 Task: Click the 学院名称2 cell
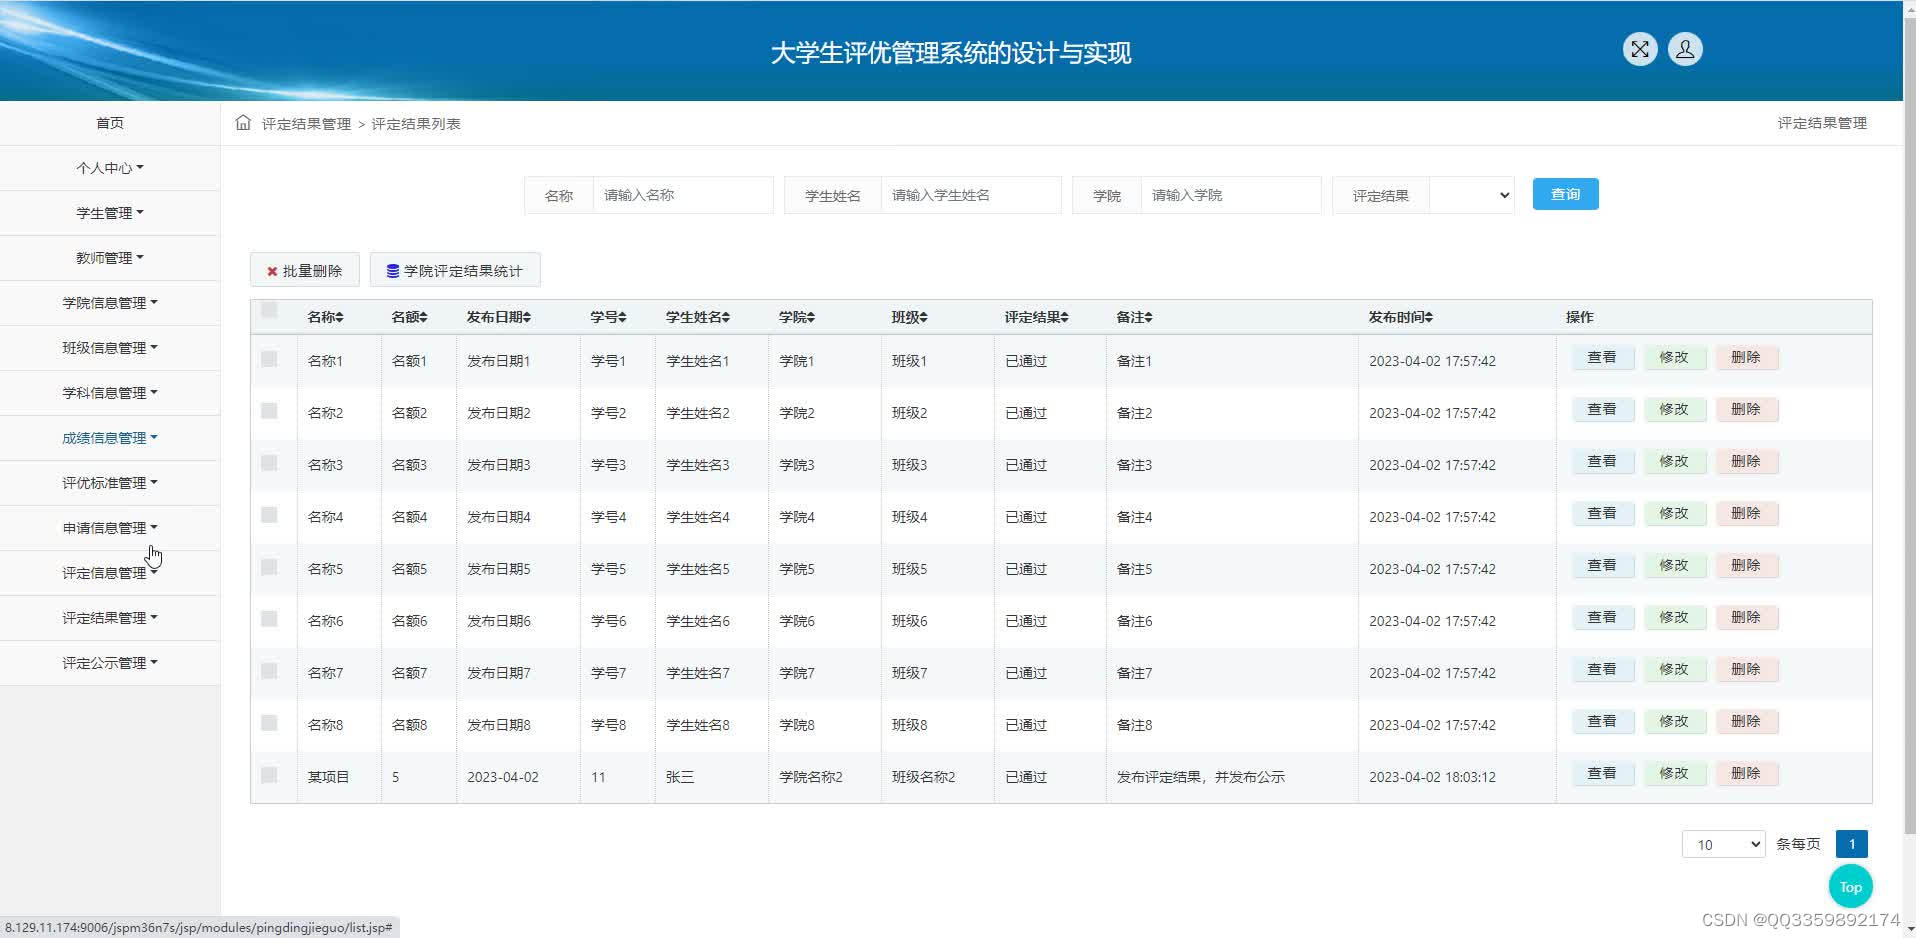click(811, 777)
